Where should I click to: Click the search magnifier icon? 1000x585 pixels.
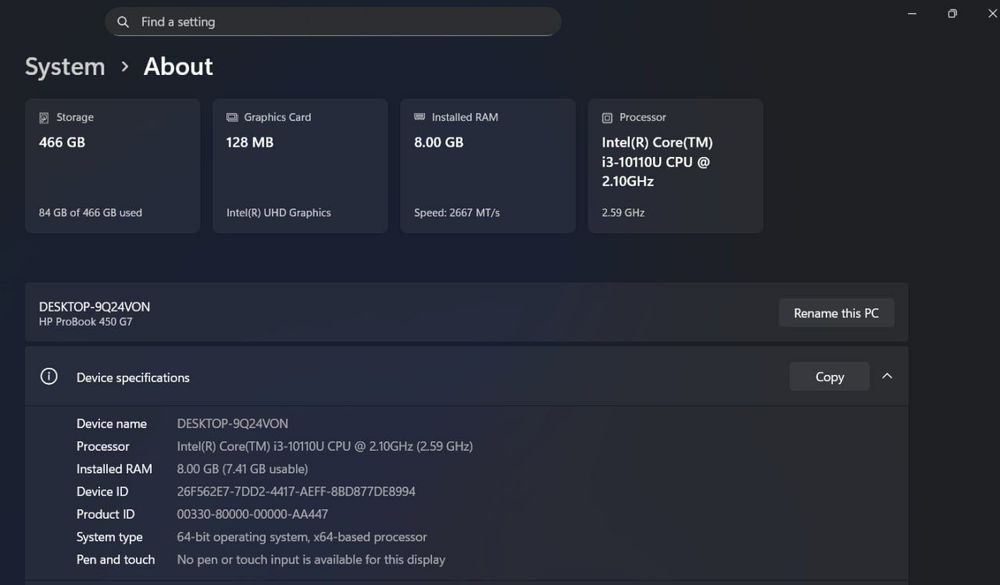123,22
